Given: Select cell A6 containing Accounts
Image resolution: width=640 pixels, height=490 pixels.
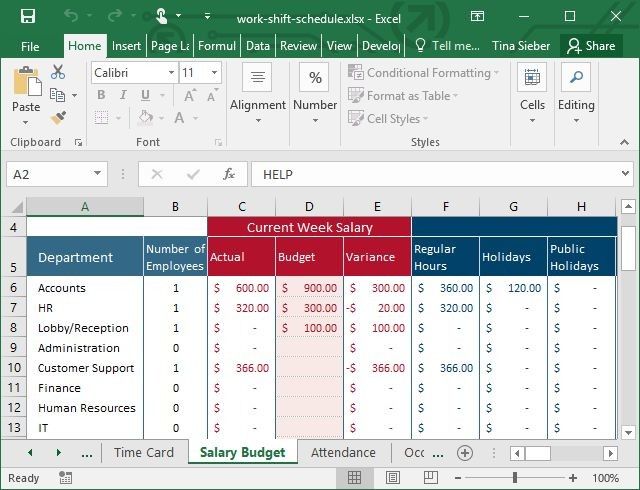Looking at the screenshot, I should click(84, 288).
